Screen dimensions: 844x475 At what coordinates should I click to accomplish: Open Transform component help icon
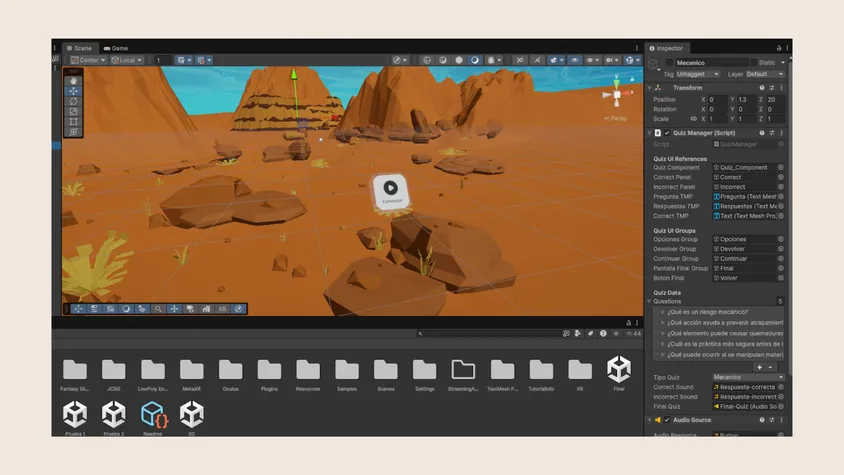[x=762, y=88]
